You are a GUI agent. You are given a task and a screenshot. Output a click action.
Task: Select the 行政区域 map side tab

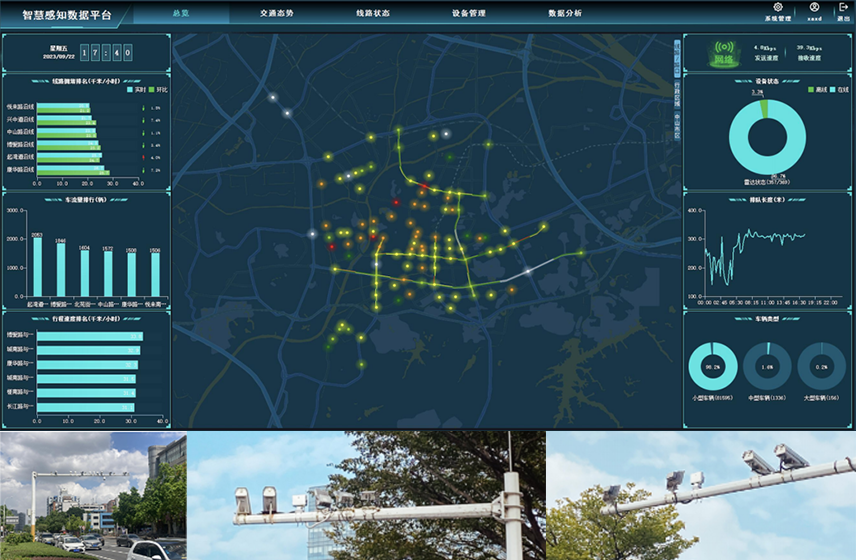tap(676, 97)
